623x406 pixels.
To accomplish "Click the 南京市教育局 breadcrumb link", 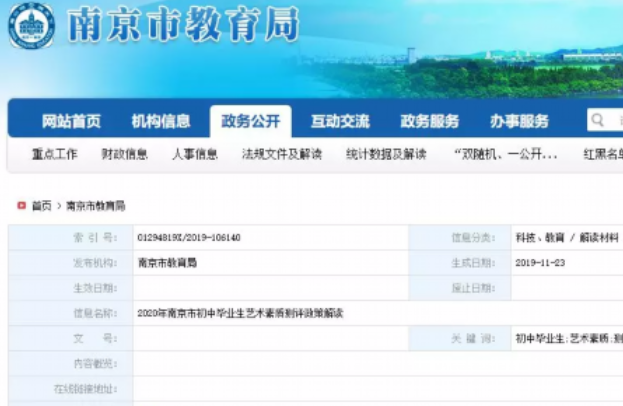I will point(96,206).
